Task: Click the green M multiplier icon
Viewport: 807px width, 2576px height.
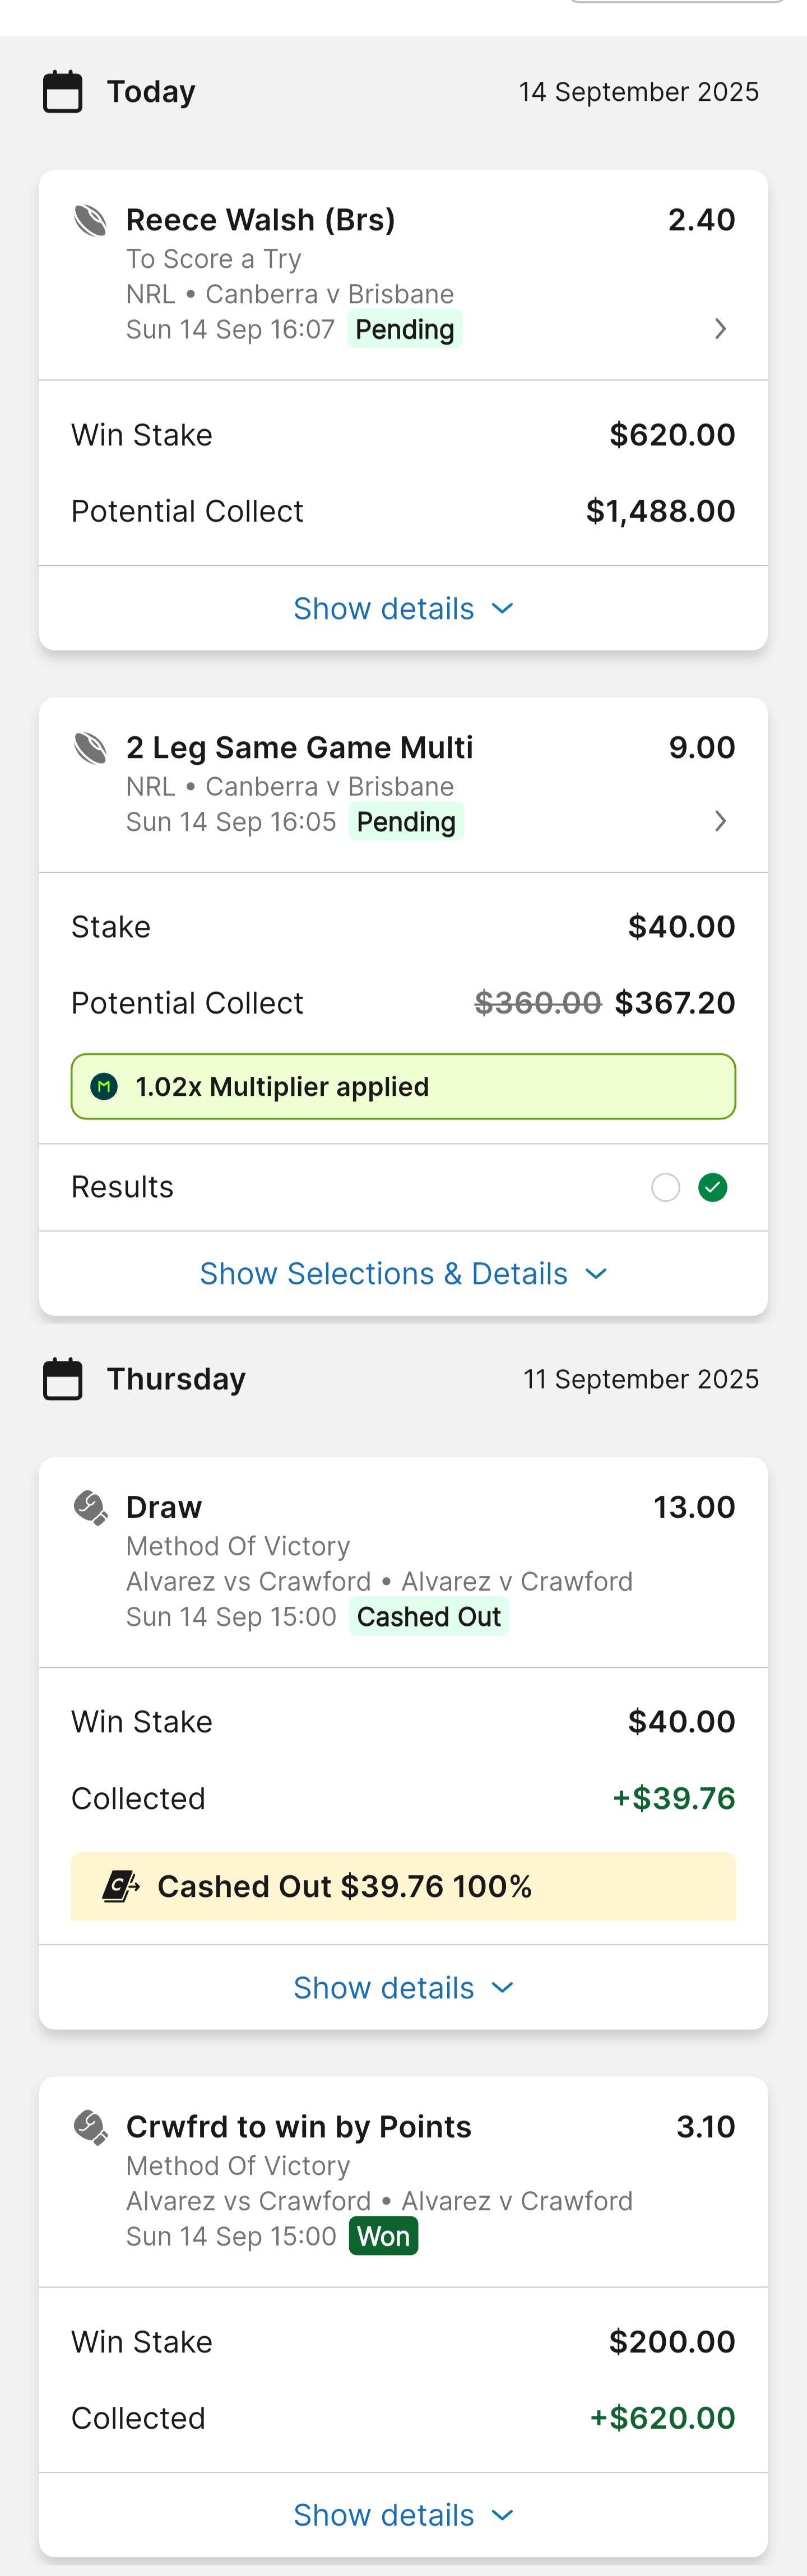Action: point(104,1087)
